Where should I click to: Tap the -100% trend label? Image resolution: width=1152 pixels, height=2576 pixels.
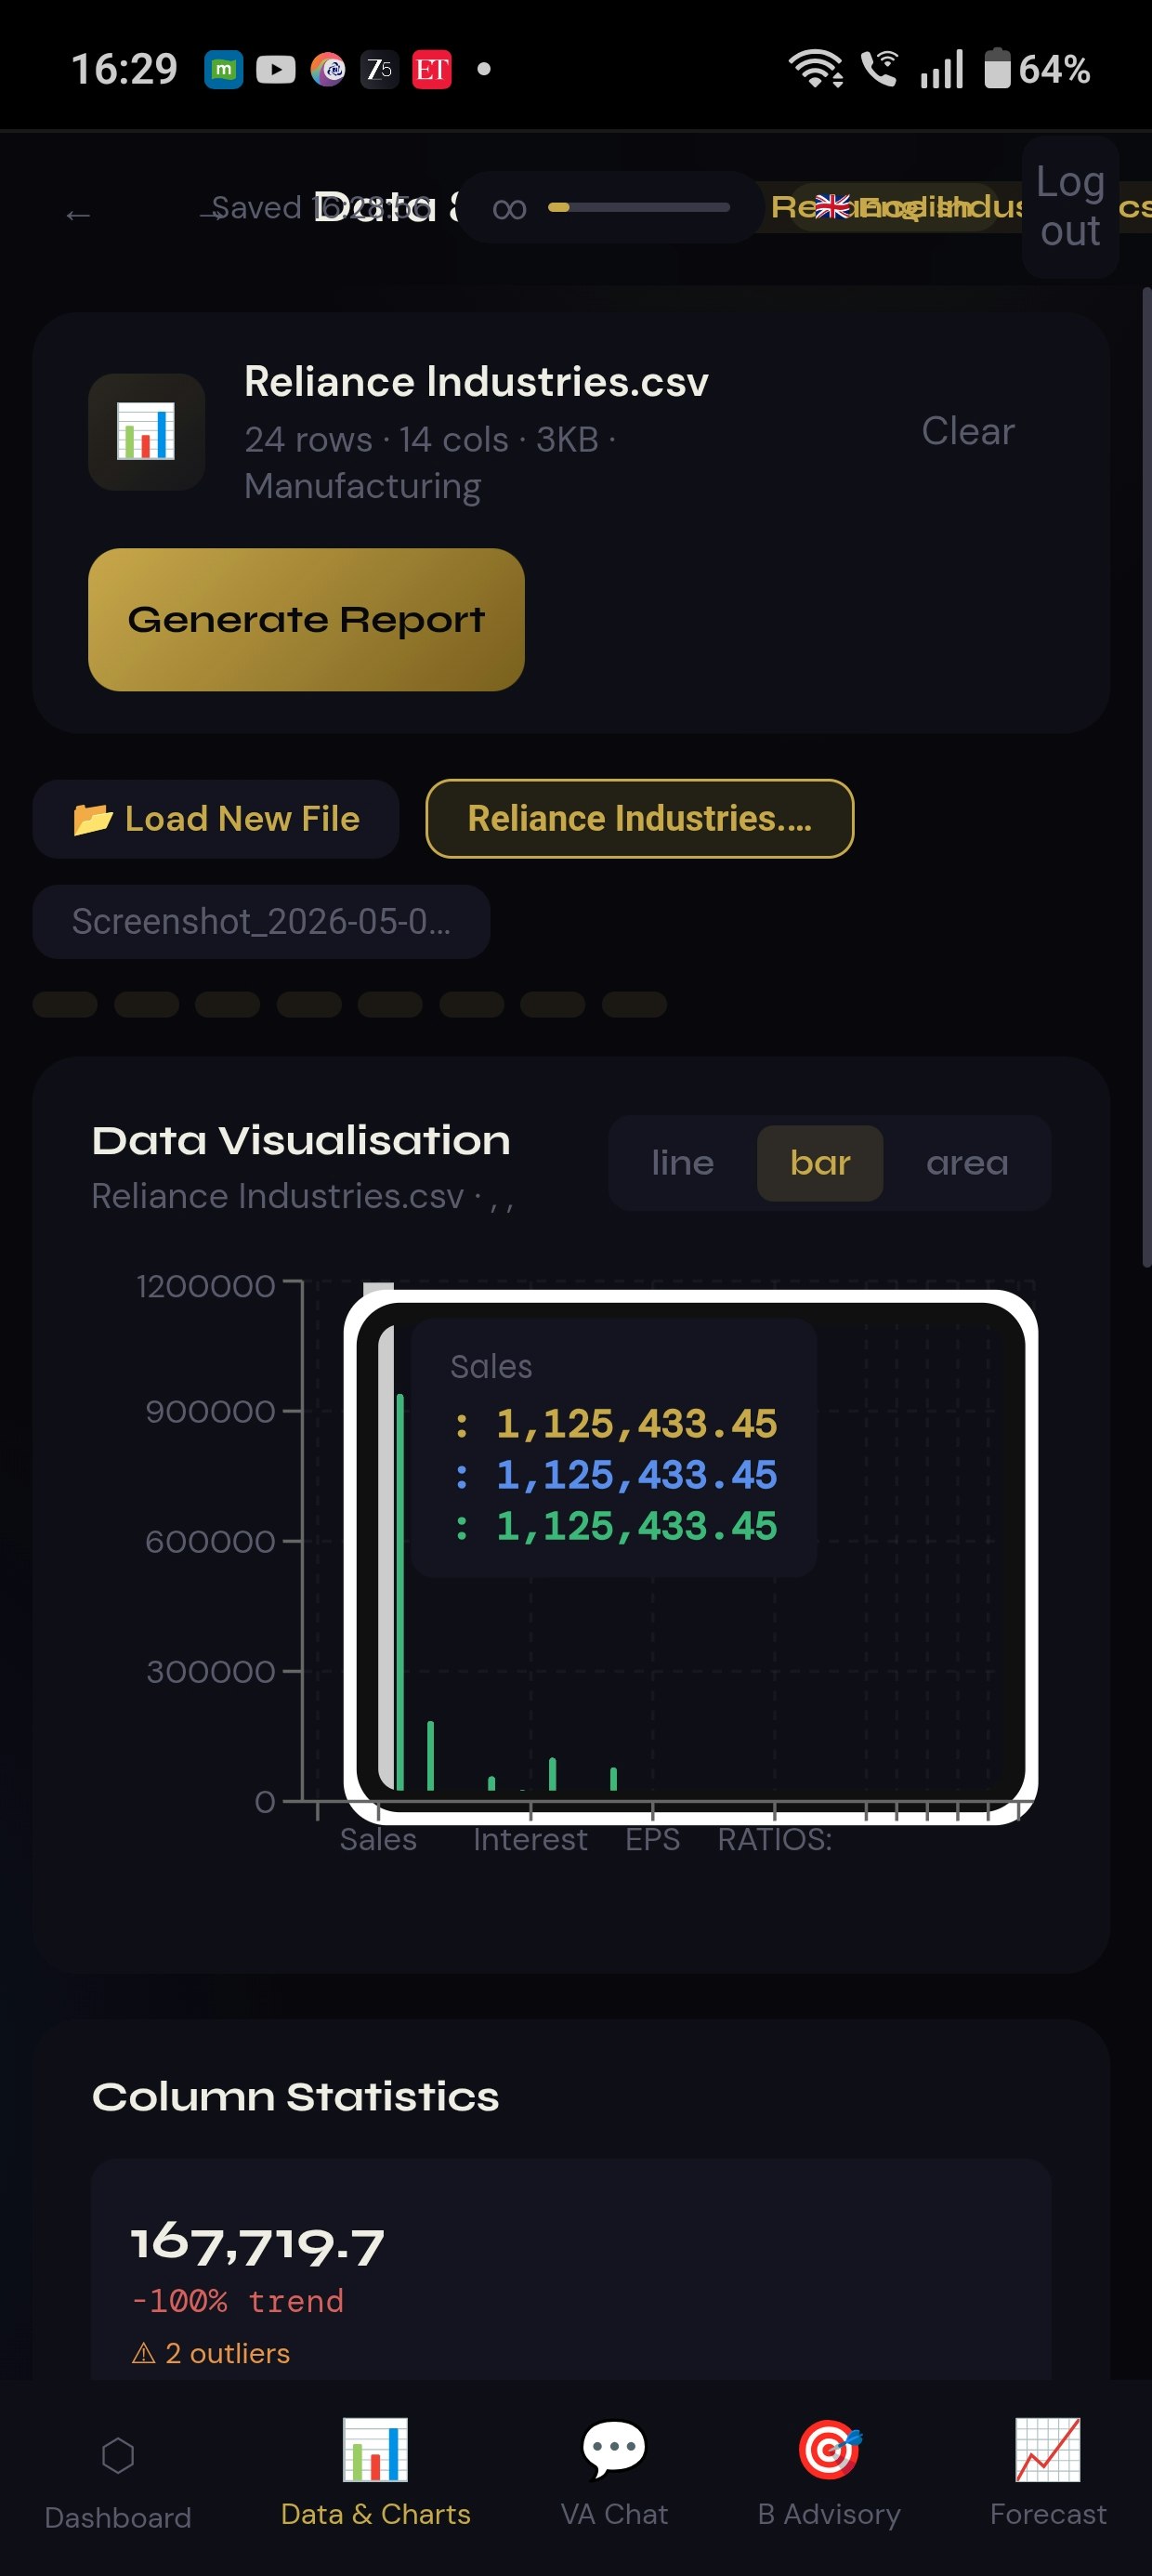click(x=237, y=2301)
